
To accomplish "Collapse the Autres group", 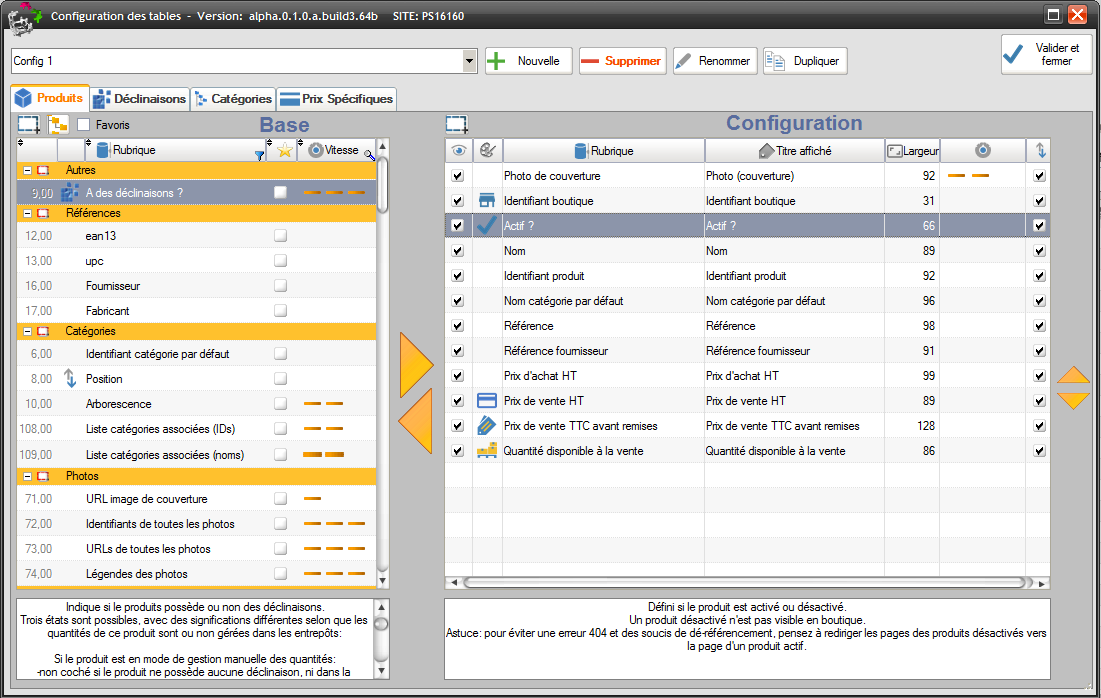I will (27, 170).
